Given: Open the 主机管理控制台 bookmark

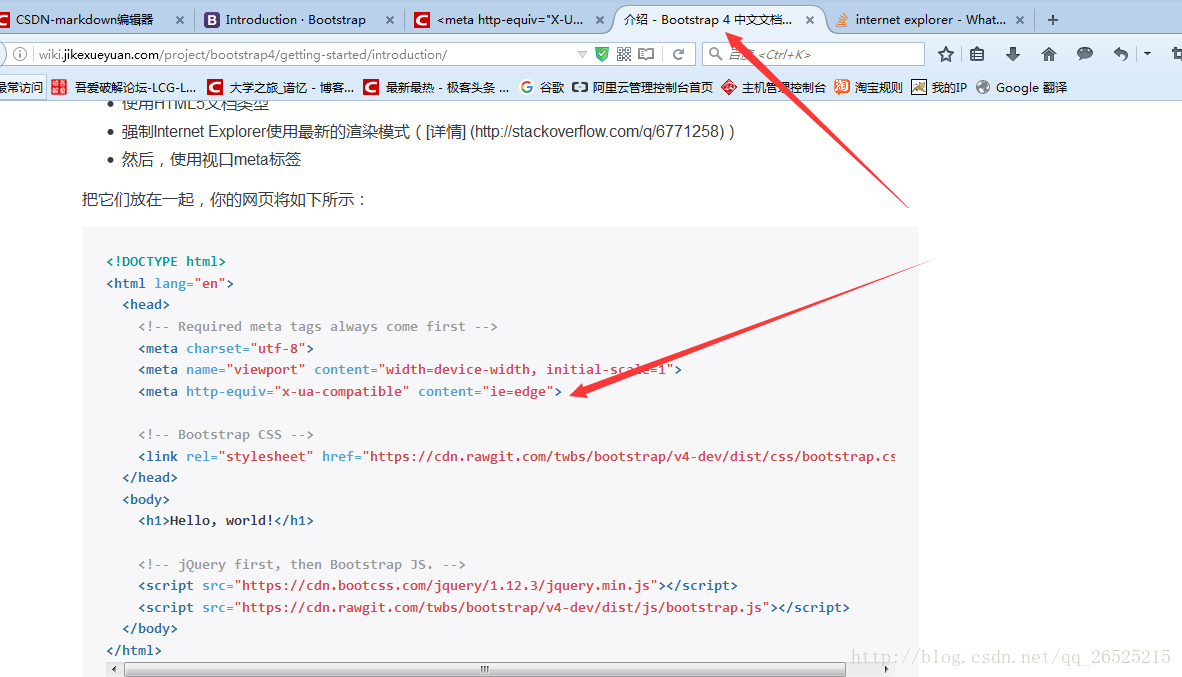Looking at the screenshot, I should (773, 87).
